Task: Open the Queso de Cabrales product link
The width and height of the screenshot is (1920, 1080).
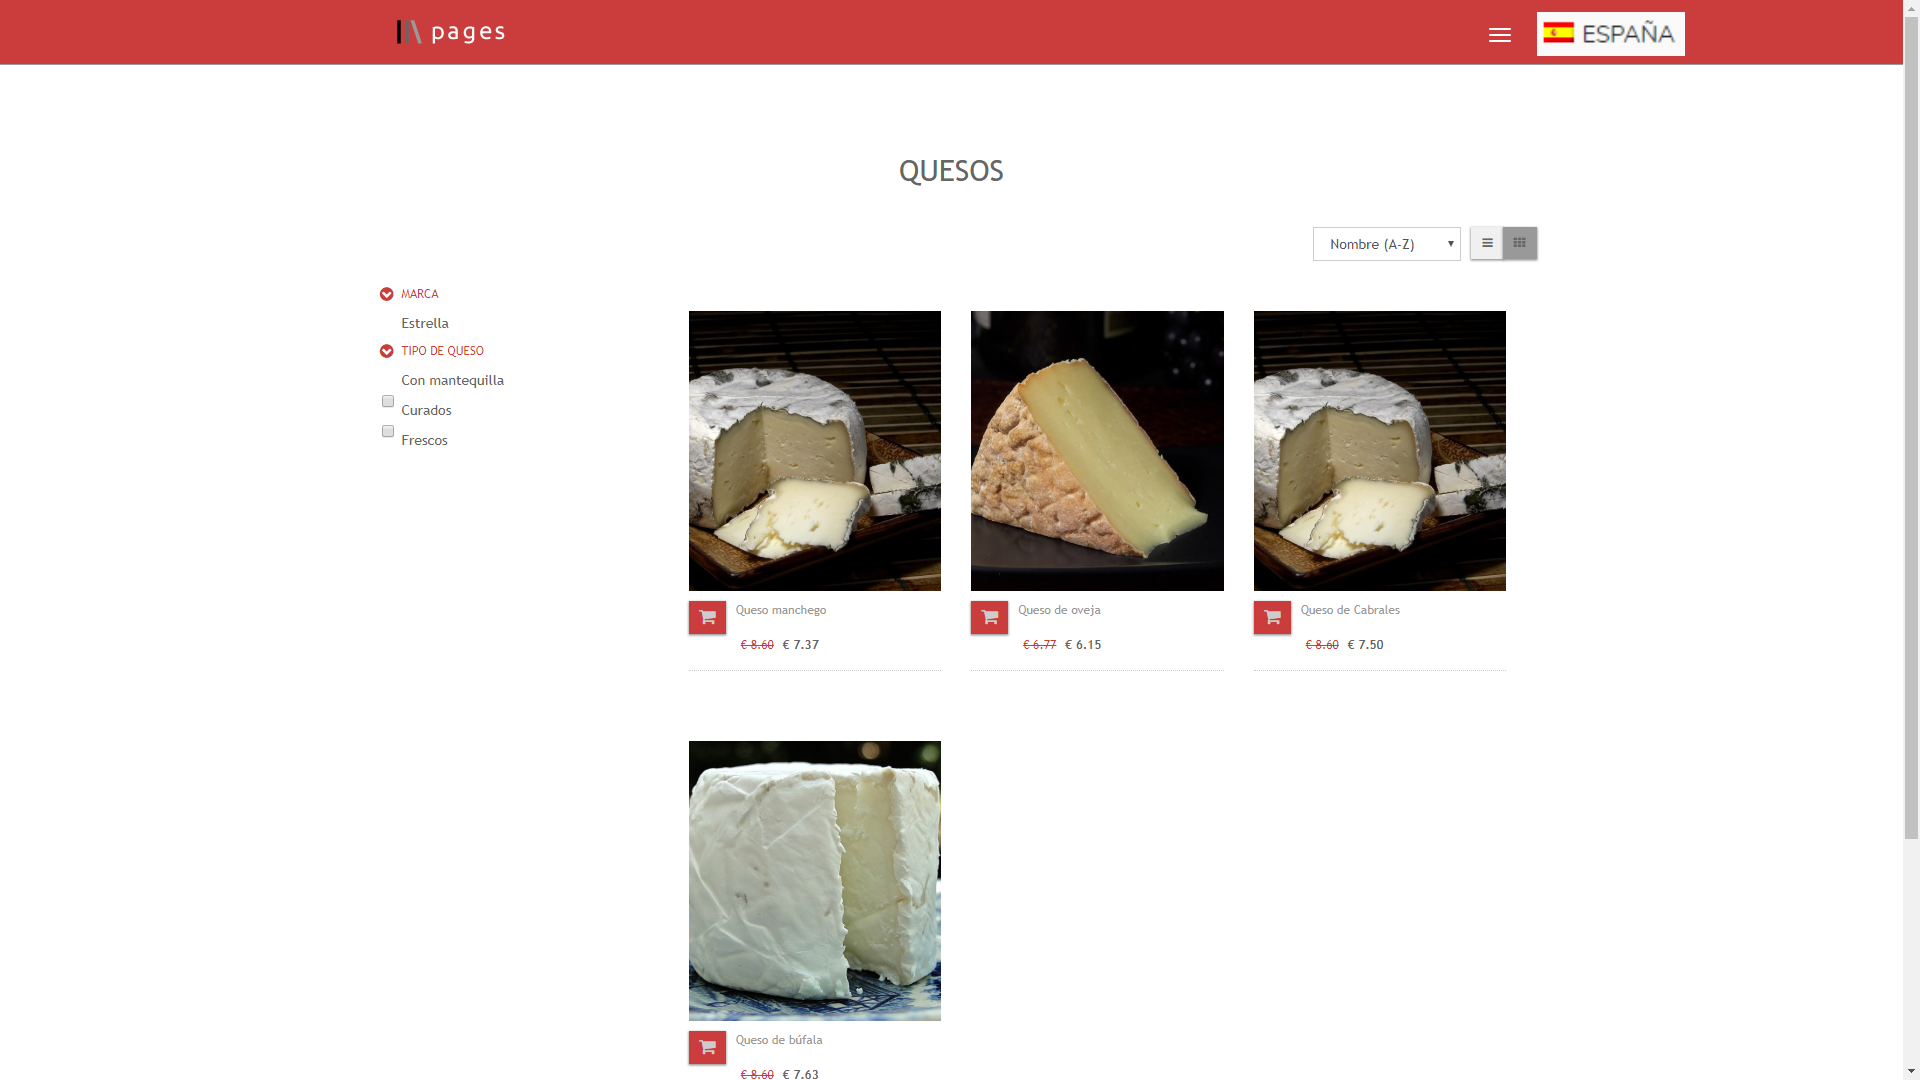Action: coord(1350,610)
